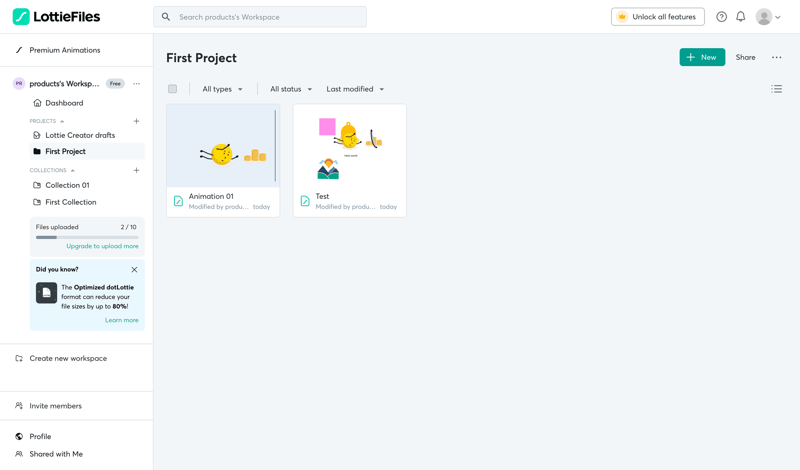Image resolution: width=800 pixels, height=470 pixels.
Task: Close the Did you know tip
Action: (134, 269)
